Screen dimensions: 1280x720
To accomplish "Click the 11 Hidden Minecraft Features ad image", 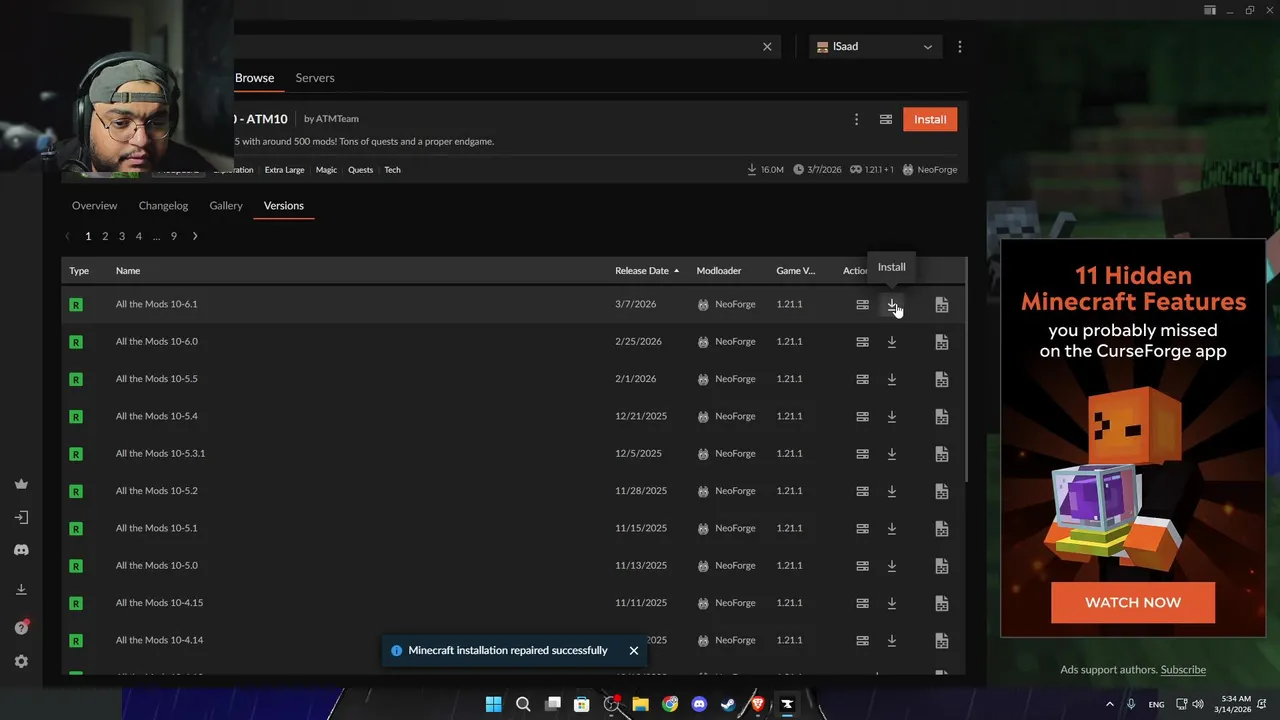I will coord(1133,437).
